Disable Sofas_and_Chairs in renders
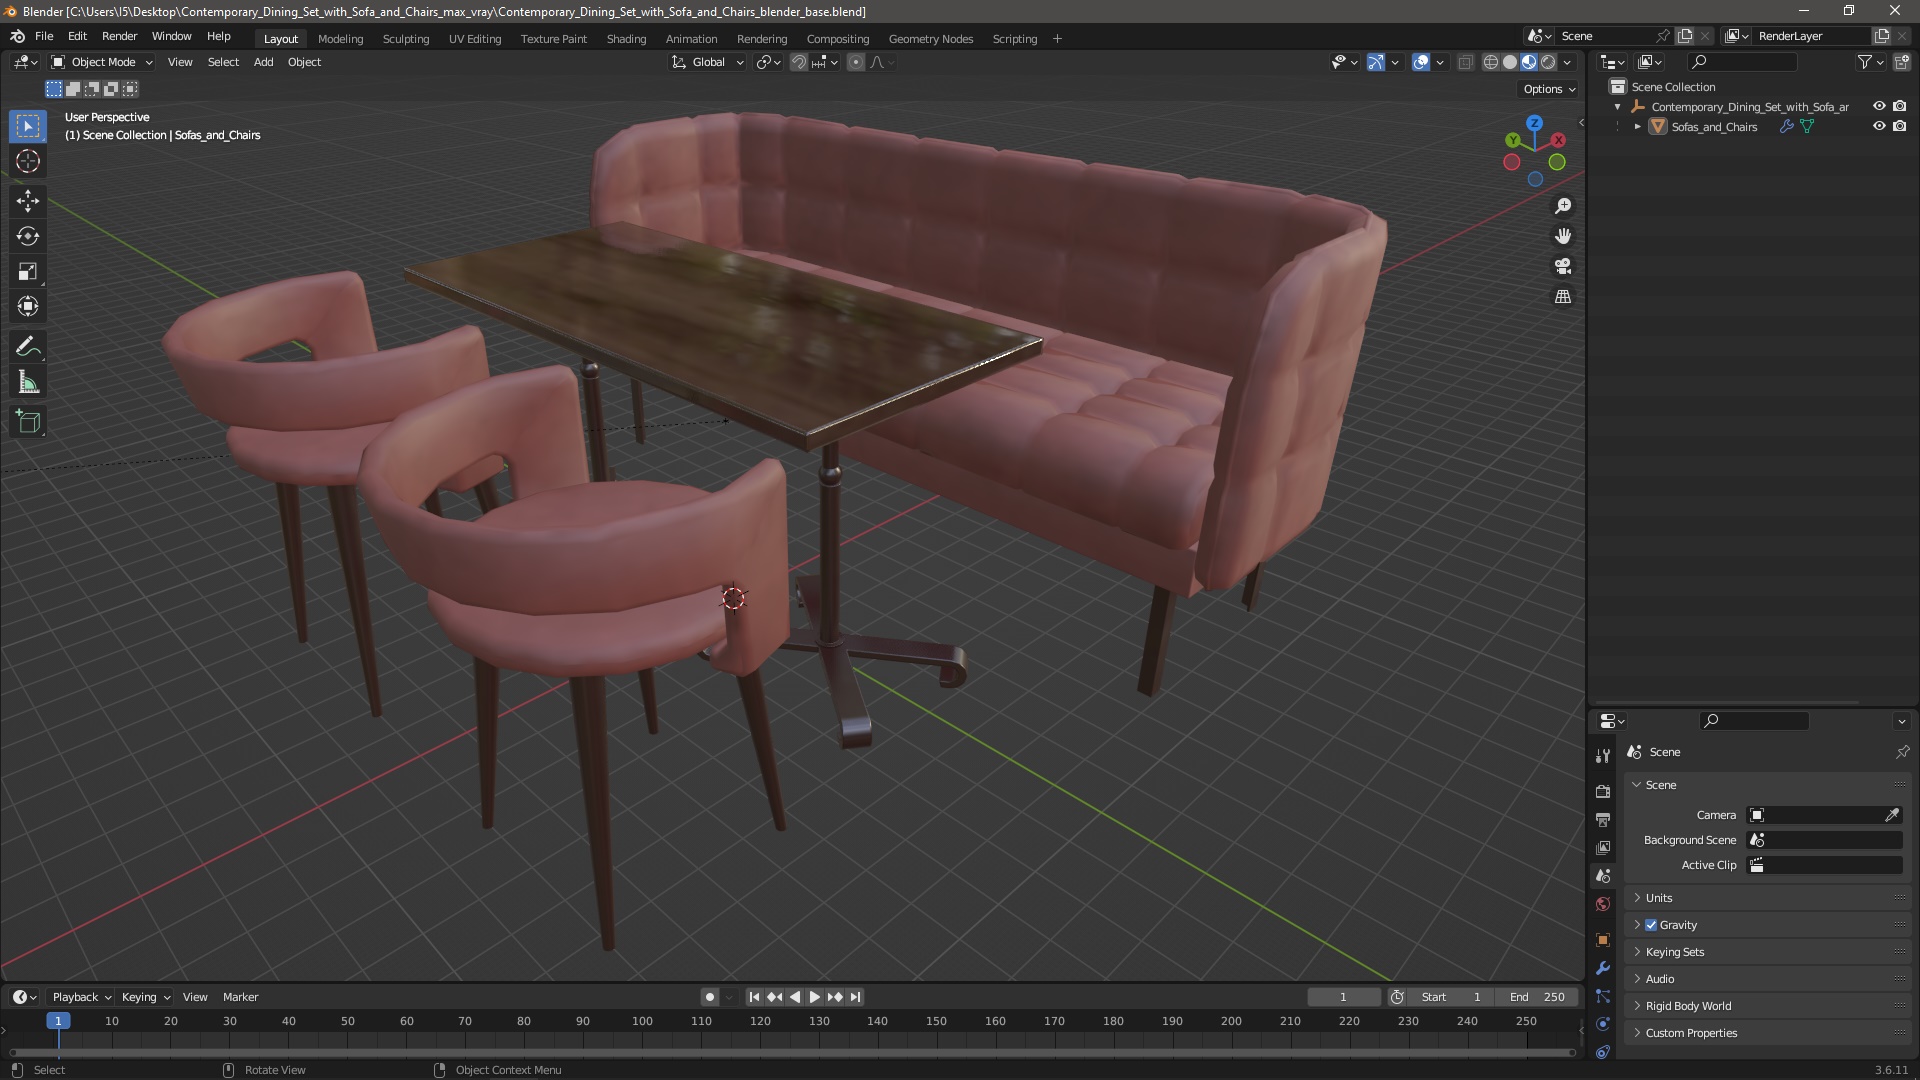The width and height of the screenshot is (1920, 1080). [x=1899, y=126]
